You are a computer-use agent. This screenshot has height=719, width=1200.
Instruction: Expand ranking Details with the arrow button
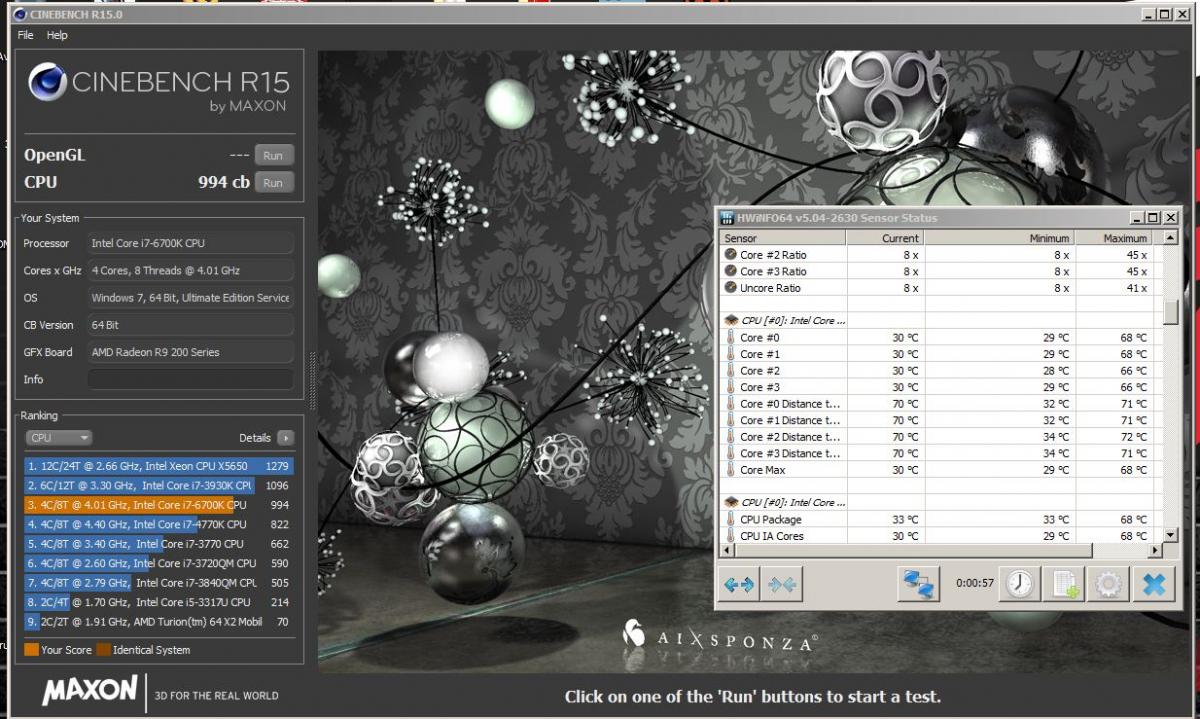[286, 438]
